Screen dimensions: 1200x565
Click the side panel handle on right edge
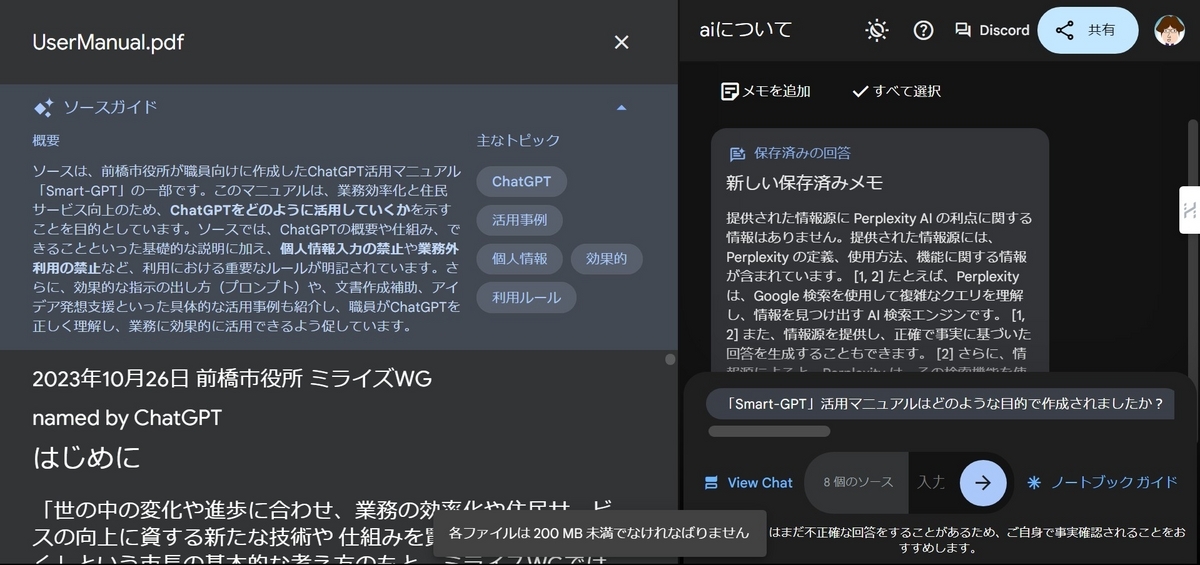pos(1189,210)
